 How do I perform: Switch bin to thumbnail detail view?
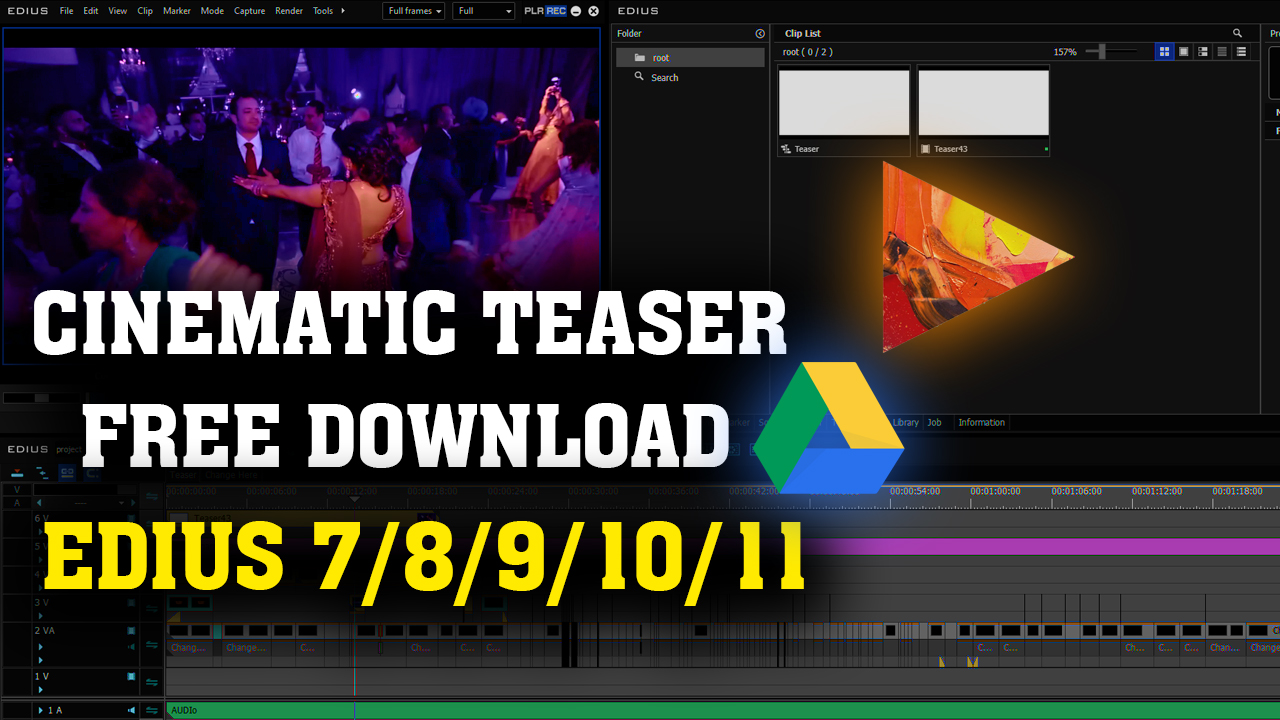1203,51
